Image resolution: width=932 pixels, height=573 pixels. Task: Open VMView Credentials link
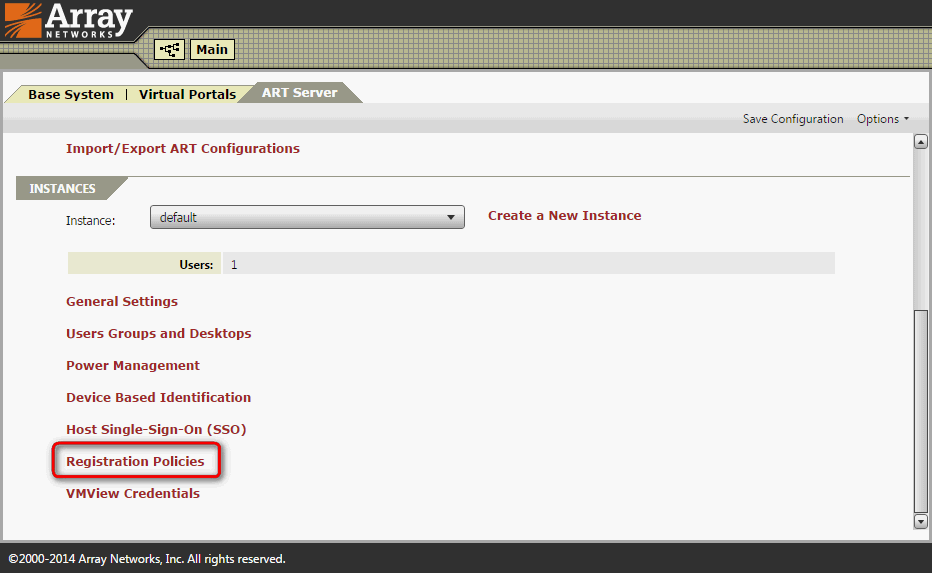[133, 493]
